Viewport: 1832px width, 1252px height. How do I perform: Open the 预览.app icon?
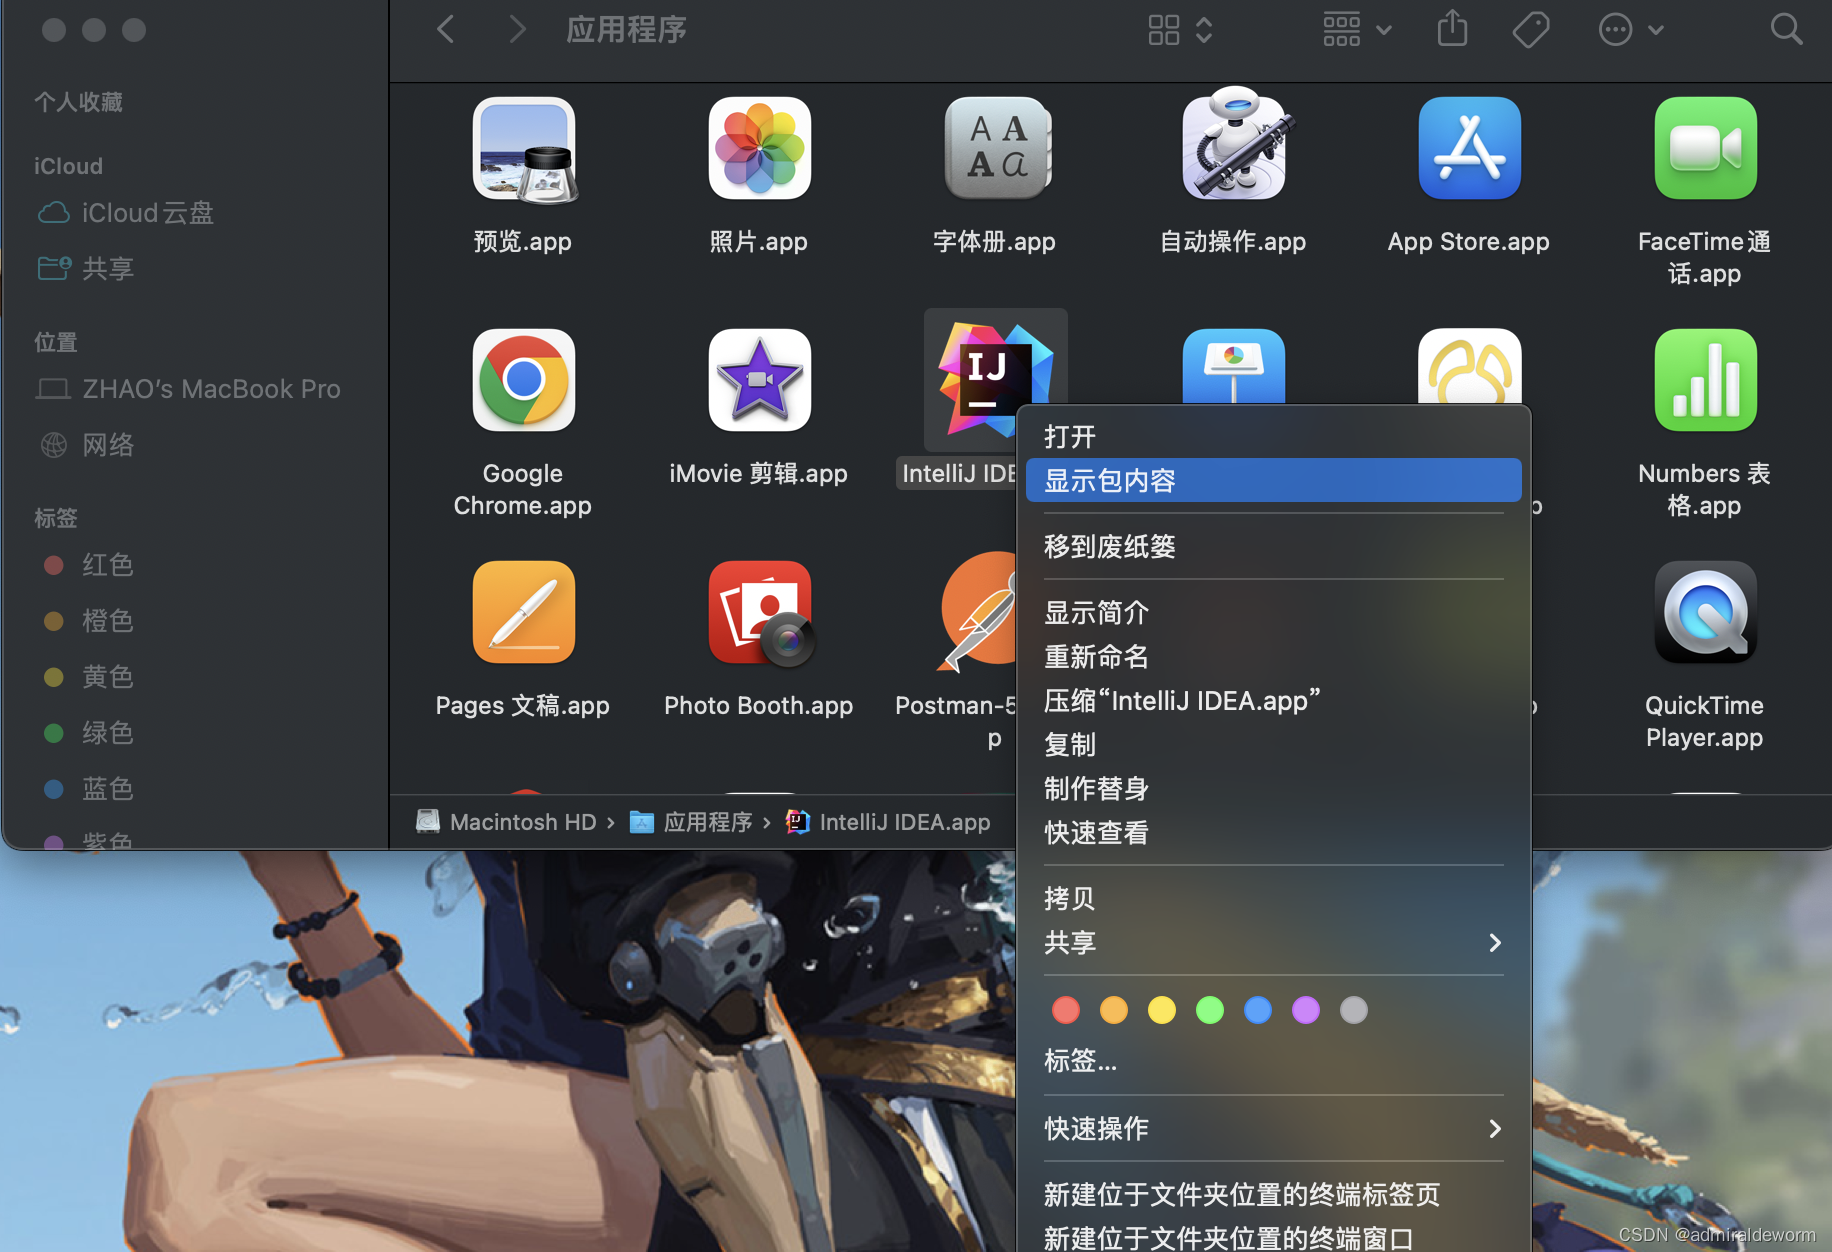click(x=523, y=149)
